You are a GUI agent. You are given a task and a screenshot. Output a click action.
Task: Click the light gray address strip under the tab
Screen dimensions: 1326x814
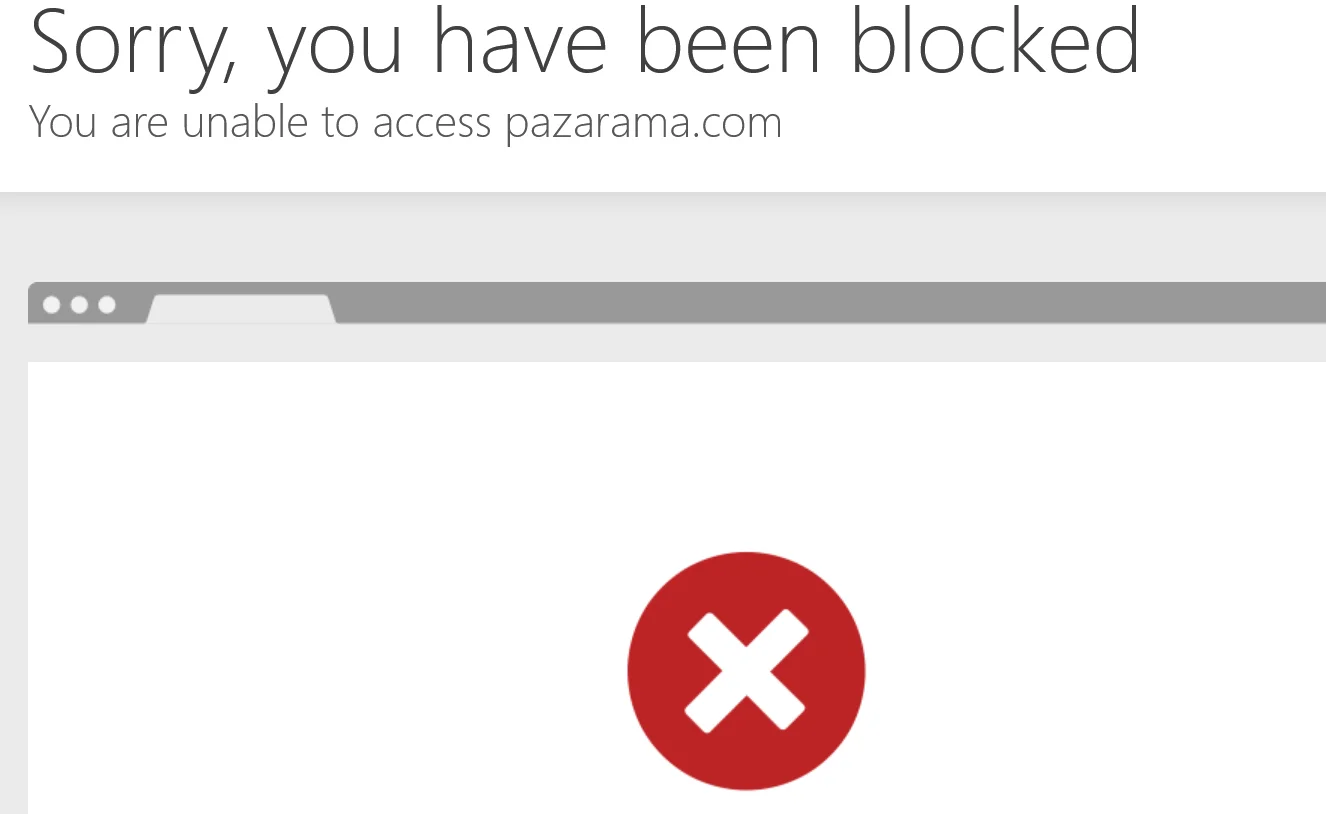pyautogui.click(x=677, y=343)
